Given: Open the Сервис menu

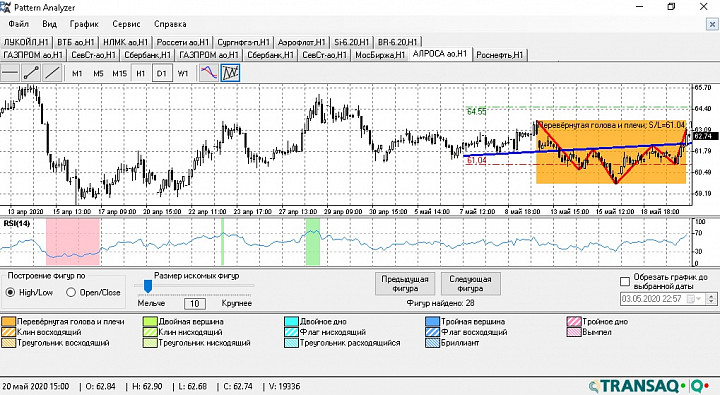Looking at the screenshot, I should [126, 24].
